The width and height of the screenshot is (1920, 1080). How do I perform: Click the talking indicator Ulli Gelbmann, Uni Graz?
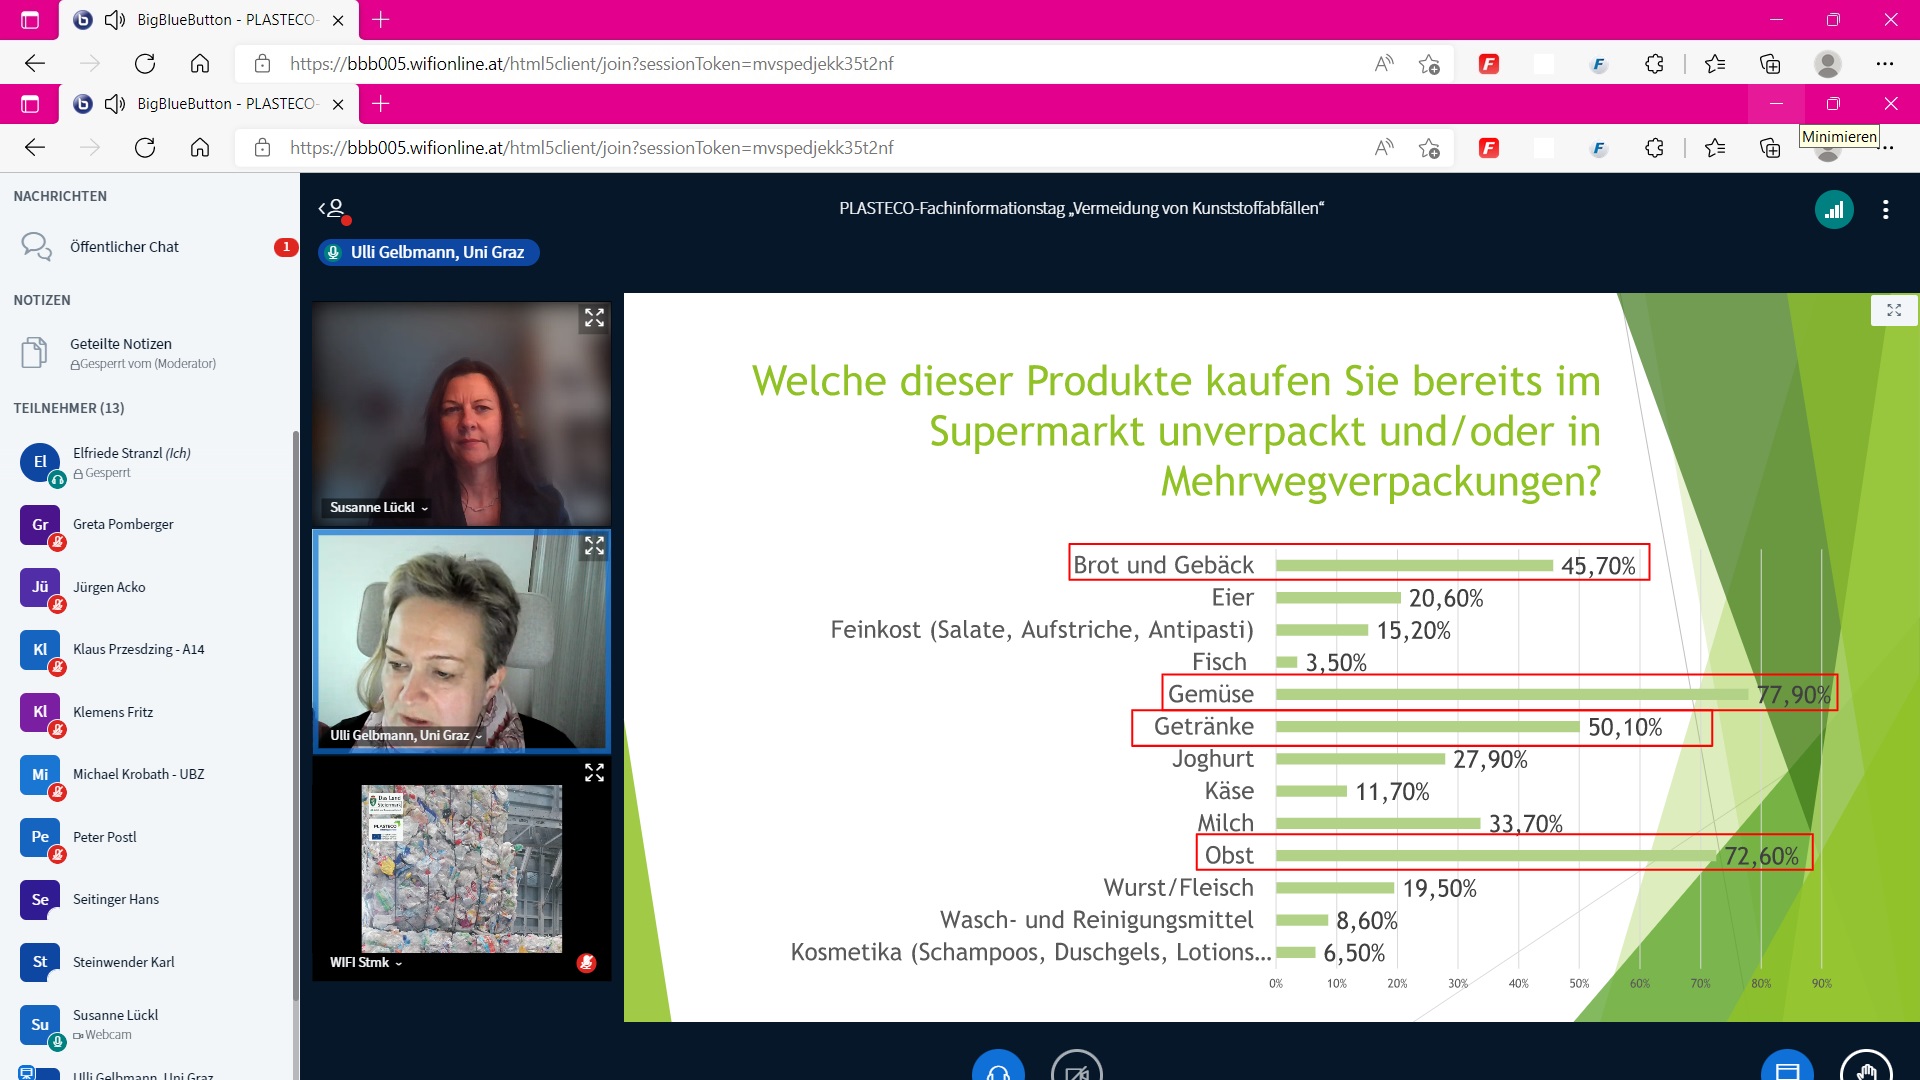tap(429, 252)
